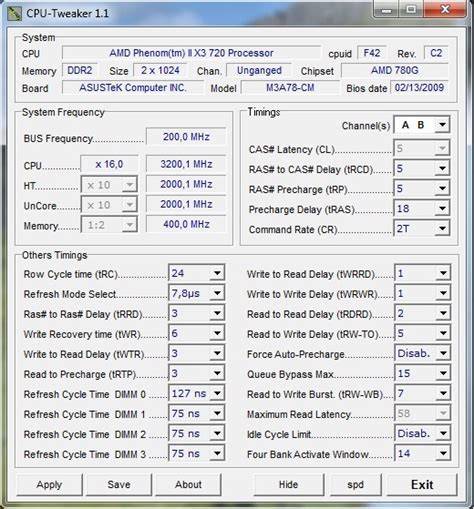The image size is (474, 509).
Task: Click the ASUSTeK Computer INC. board value
Action: click(133, 88)
